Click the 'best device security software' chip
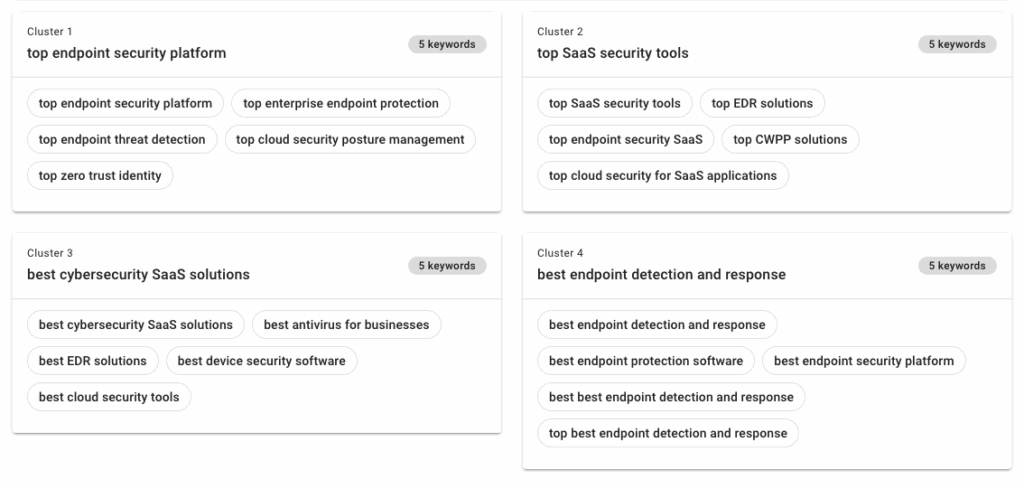This screenshot has width=1024, height=489. 261,361
